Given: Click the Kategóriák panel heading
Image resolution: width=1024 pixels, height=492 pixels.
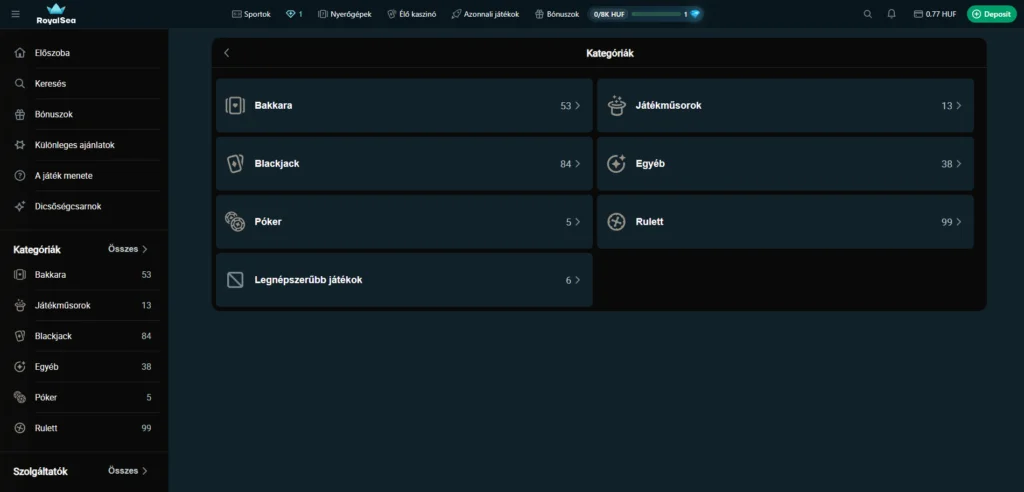Looking at the screenshot, I should [610, 54].
